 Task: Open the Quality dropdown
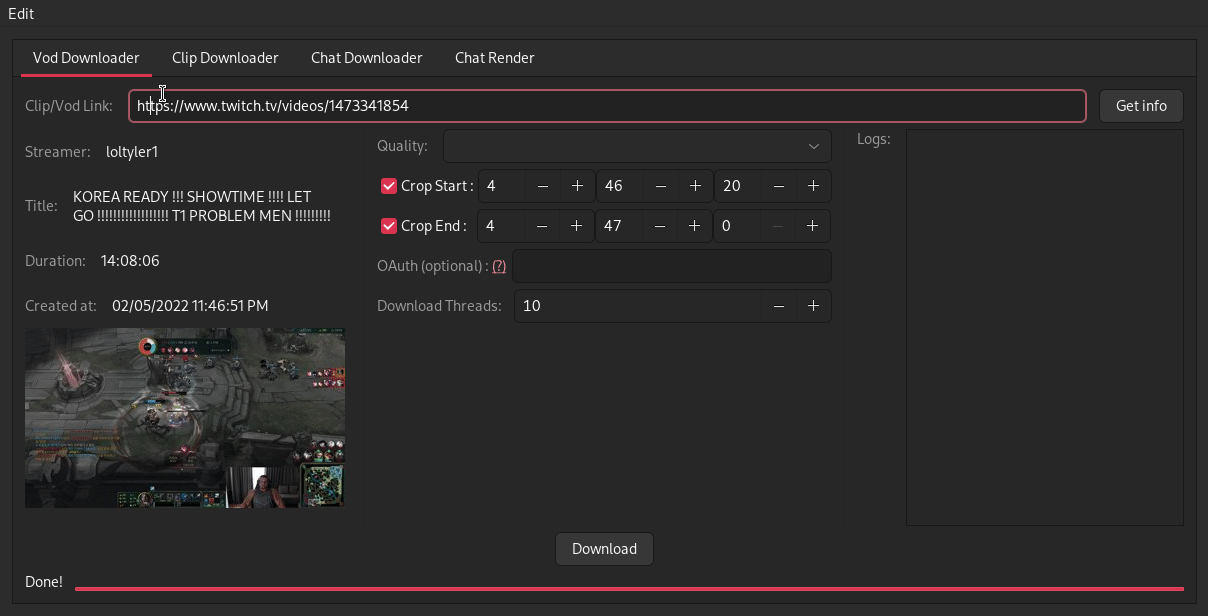pyautogui.click(x=637, y=146)
